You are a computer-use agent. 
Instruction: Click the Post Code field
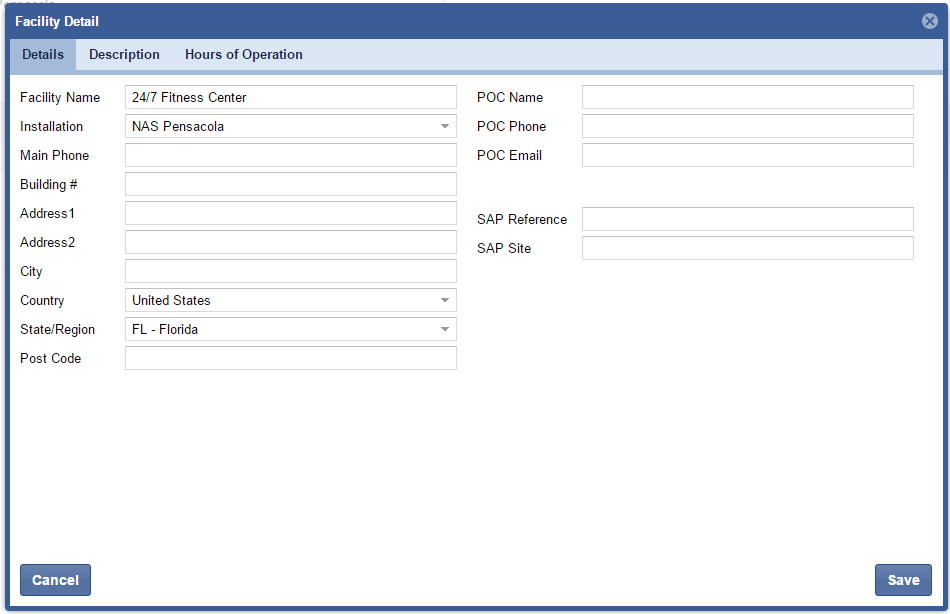(x=290, y=358)
